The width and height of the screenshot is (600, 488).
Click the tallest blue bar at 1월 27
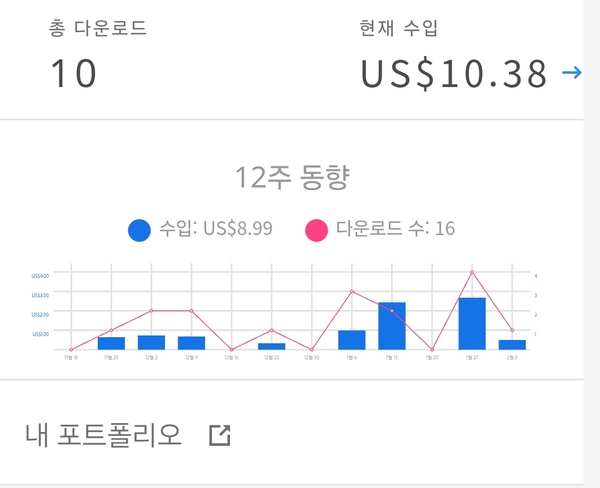pos(472,323)
